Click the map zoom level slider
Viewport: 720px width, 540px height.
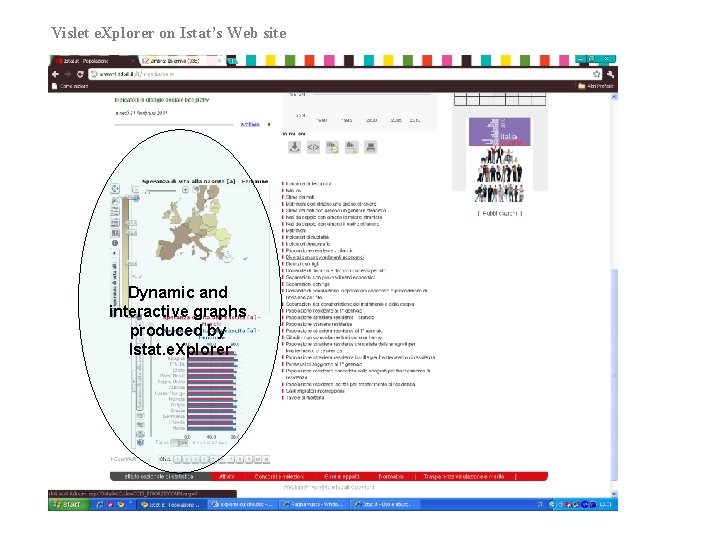(x=160, y=191)
